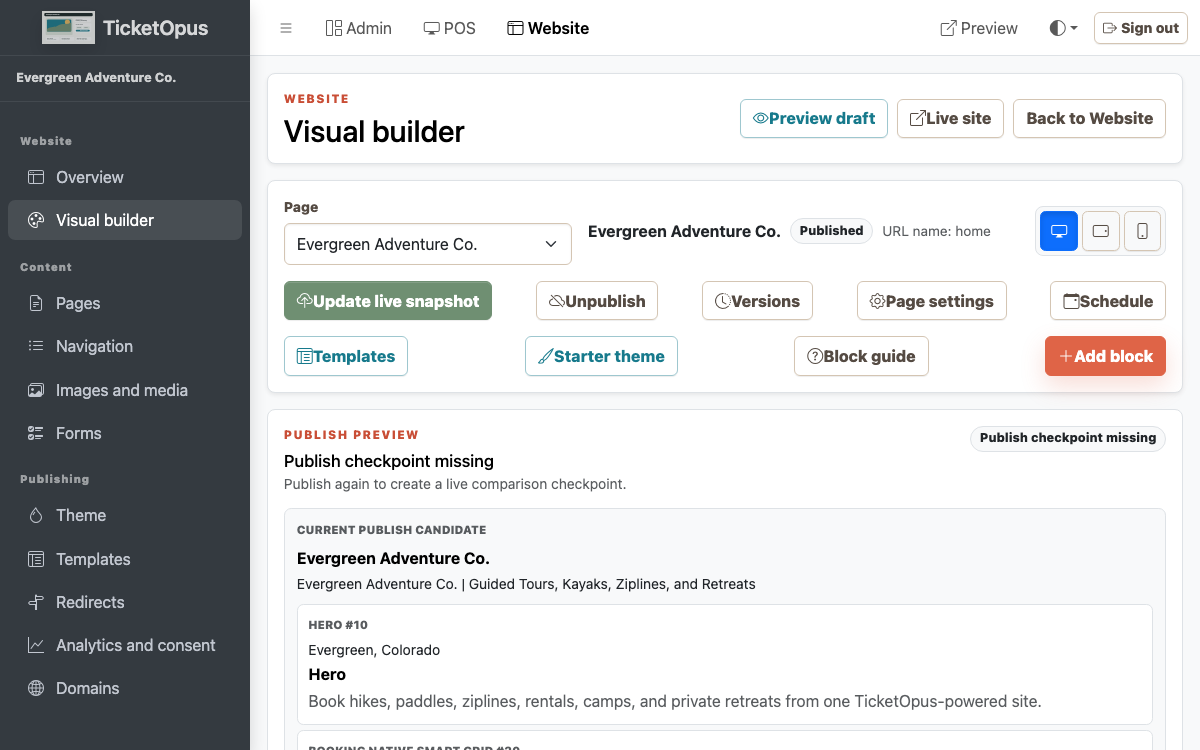Open the light/dark theme mode dropdown
Image resolution: width=1200 pixels, height=750 pixels.
click(1063, 28)
